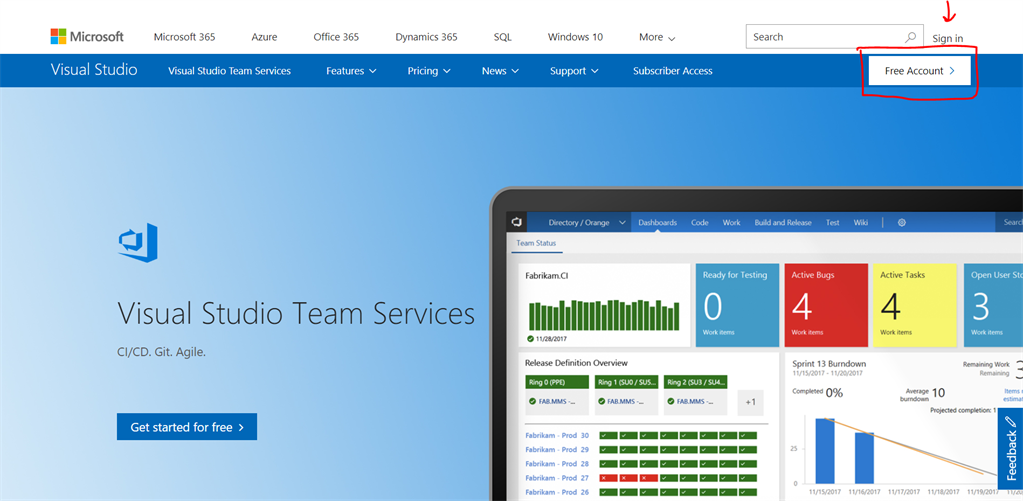Click the Ready for Testing tile
Screen dimensions: 1023x501
[x=737, y=305]
